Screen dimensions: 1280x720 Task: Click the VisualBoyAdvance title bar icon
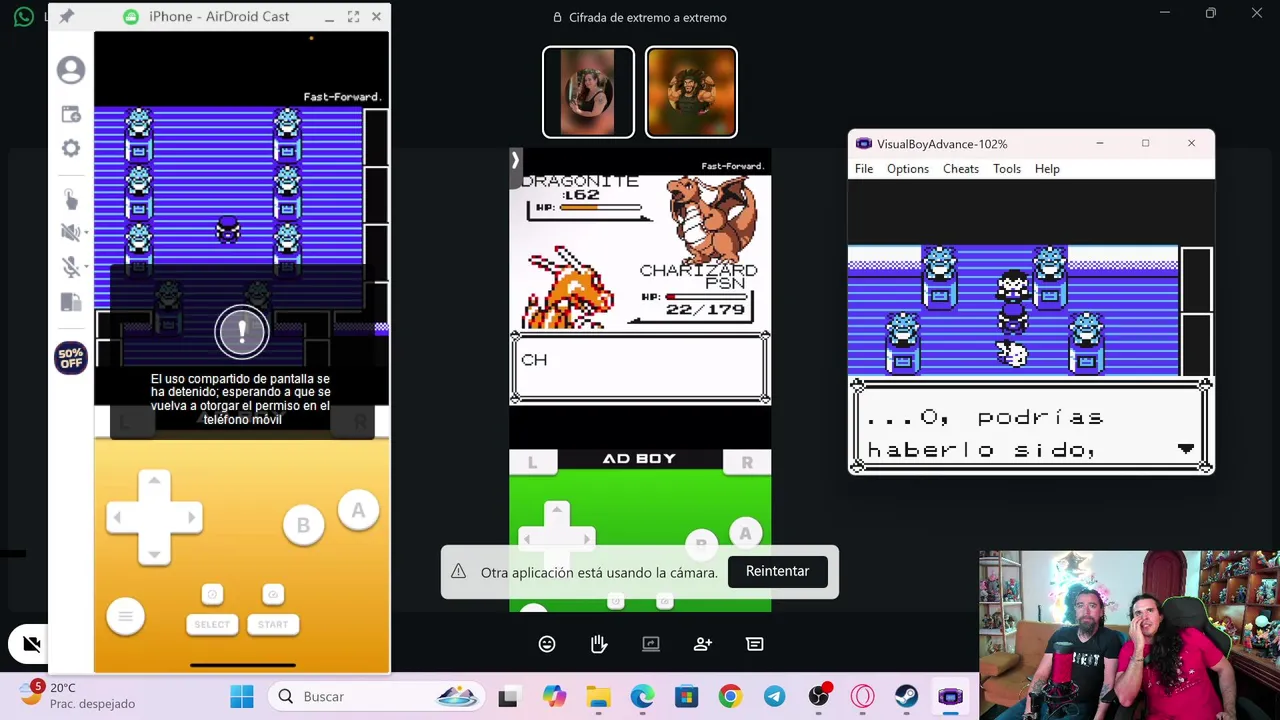point(864,144)
